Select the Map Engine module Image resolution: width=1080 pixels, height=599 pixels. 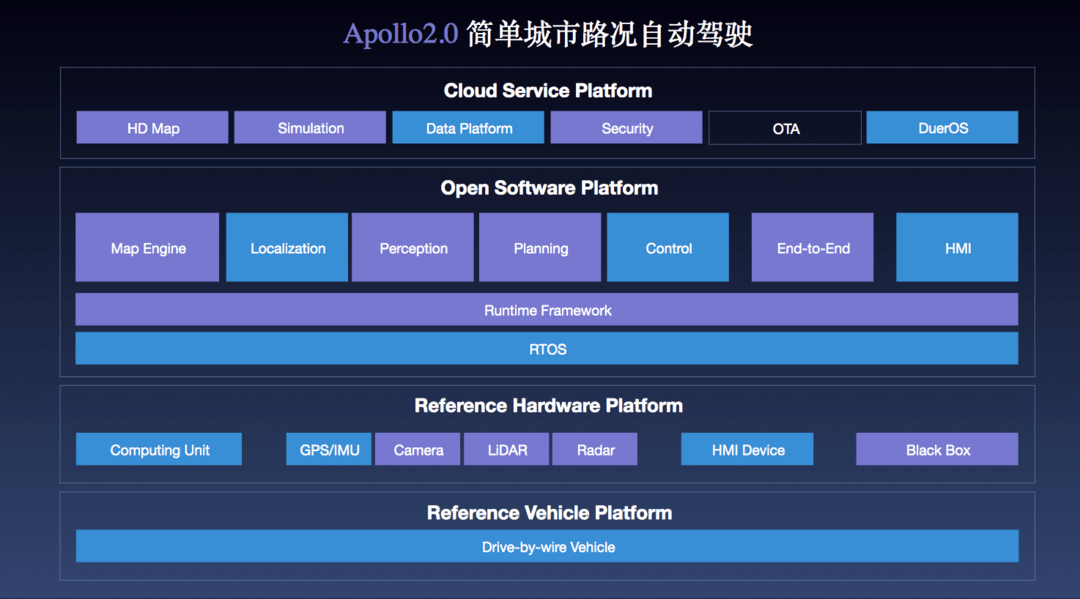coord(147,247)
